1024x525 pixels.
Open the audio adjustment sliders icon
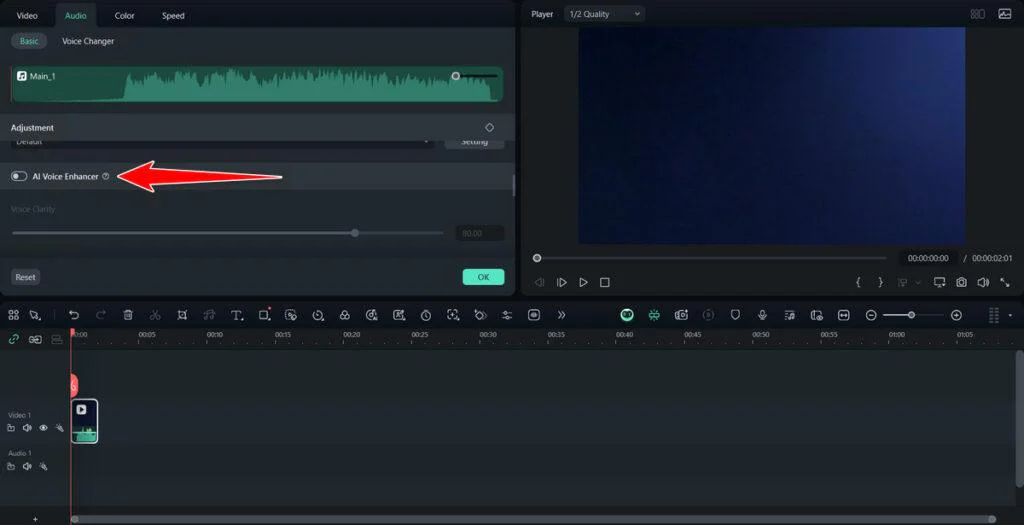507,315
